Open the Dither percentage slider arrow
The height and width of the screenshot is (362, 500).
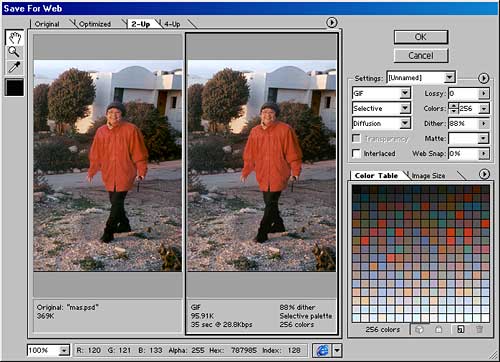pos(484,123)
